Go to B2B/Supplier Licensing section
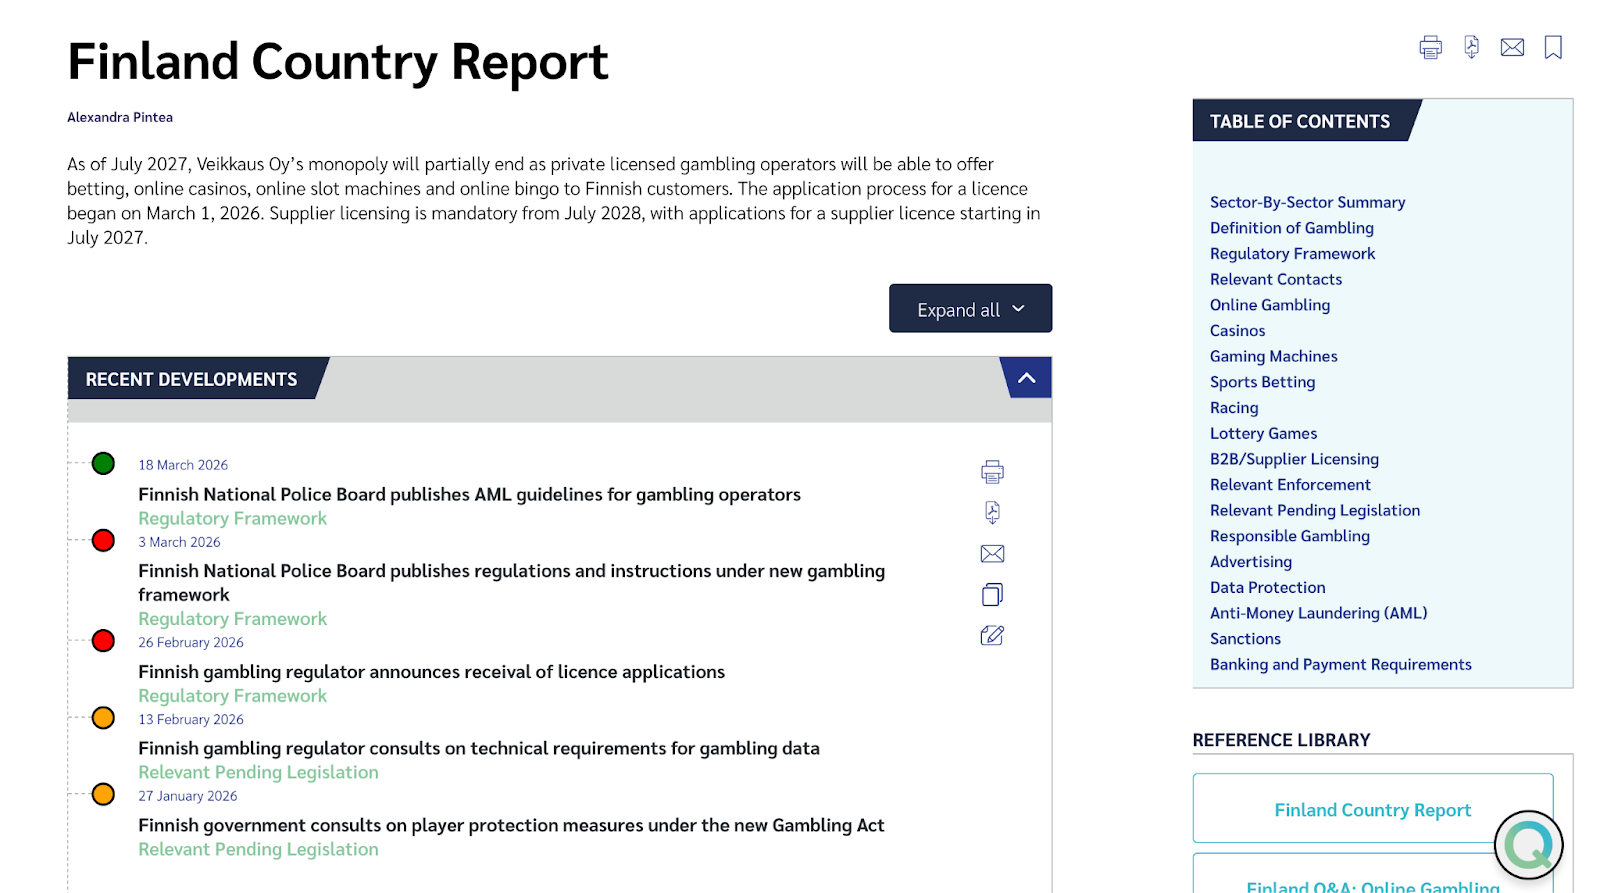The height and width of the screenshot is (893, 1600). (1294, 459)
